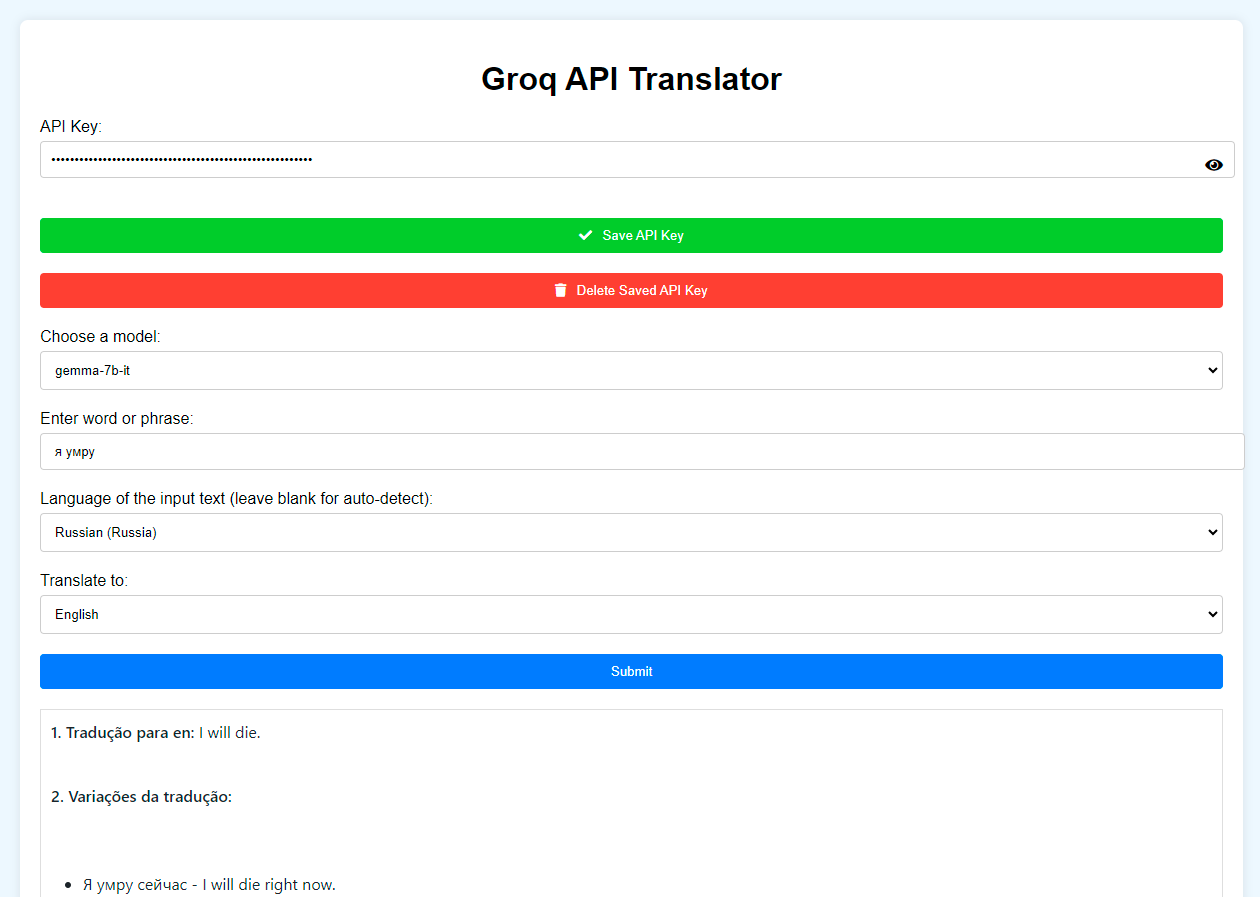Click the 'Language of the input text' label

click(236, 498)
